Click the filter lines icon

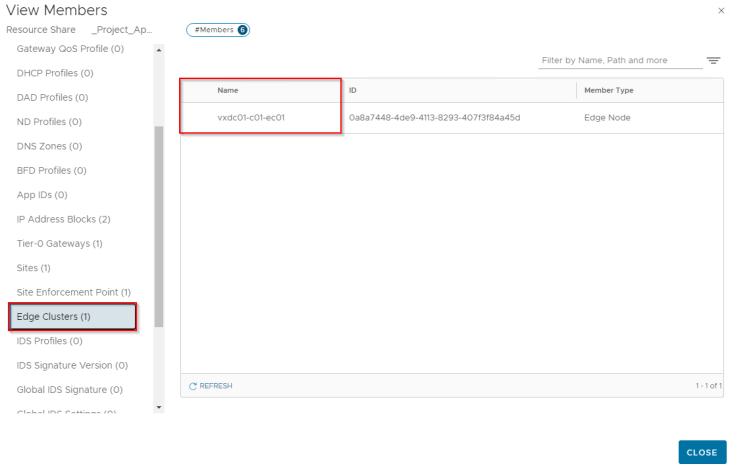(x=713, y=61)
